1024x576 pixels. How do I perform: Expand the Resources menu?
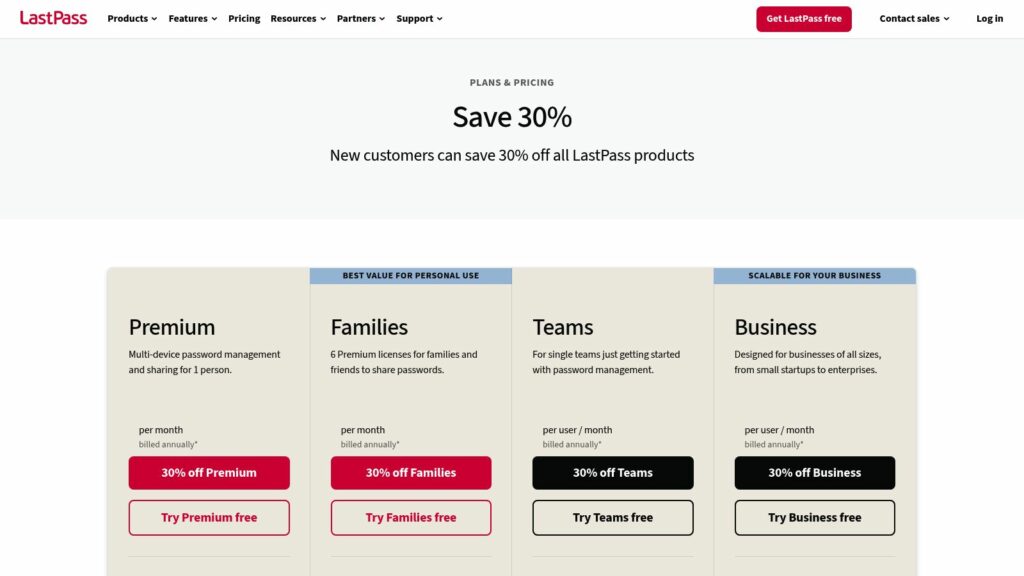(298, 18)
